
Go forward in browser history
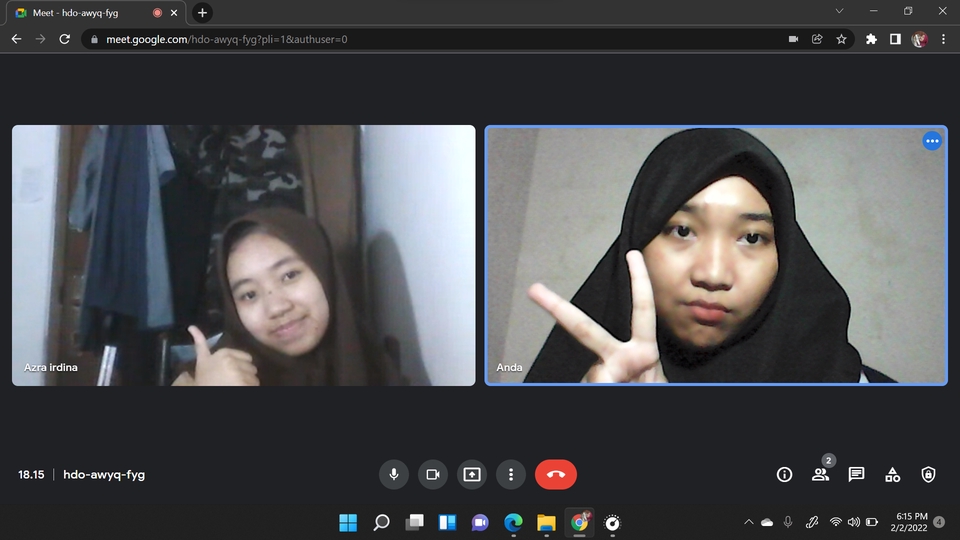pyautogui.click(x=40, y=39)
